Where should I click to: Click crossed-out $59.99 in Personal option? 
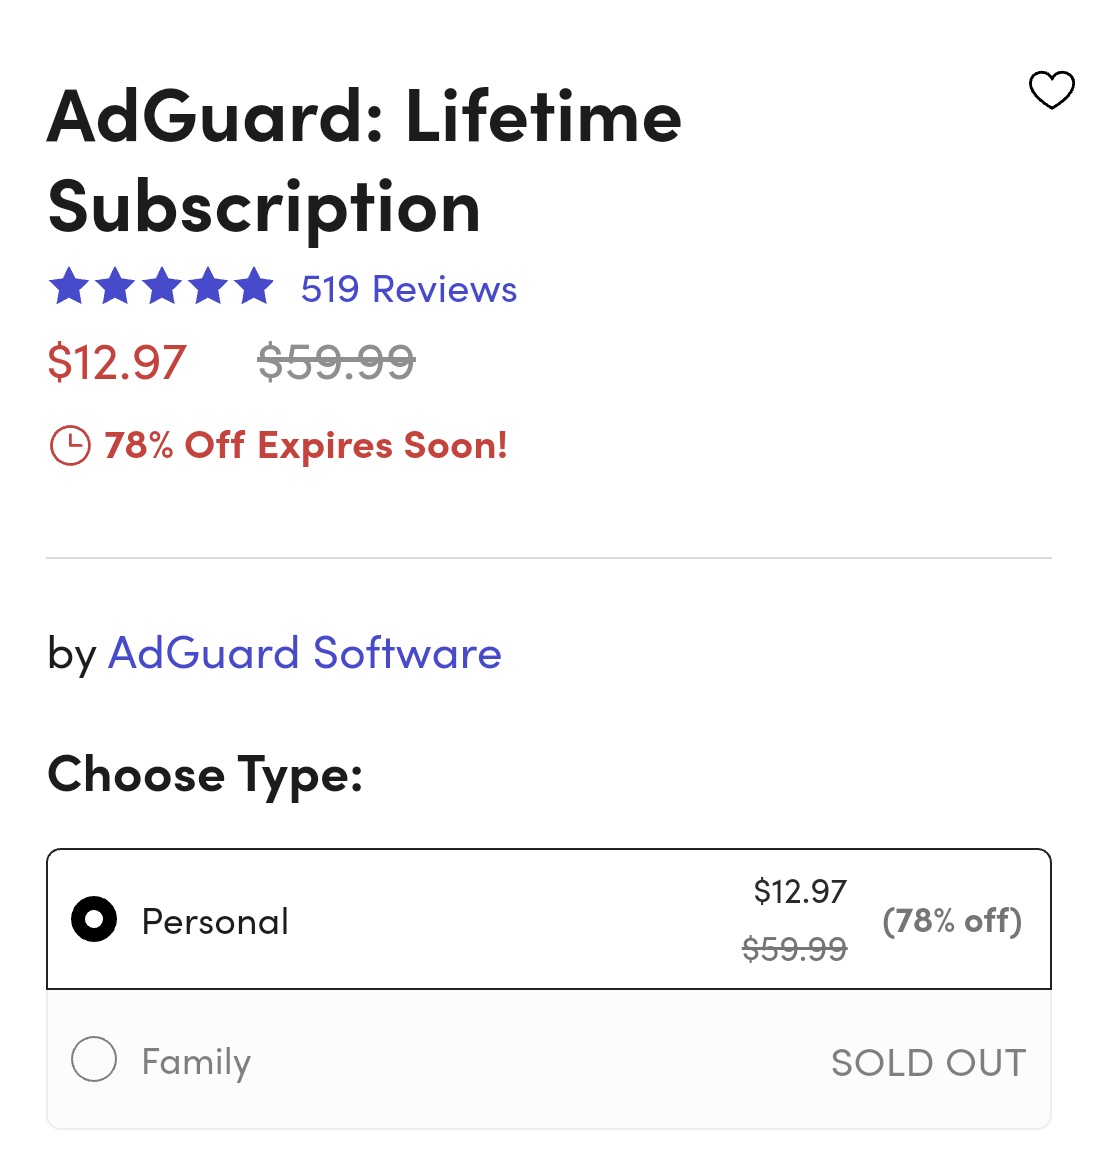794,948
